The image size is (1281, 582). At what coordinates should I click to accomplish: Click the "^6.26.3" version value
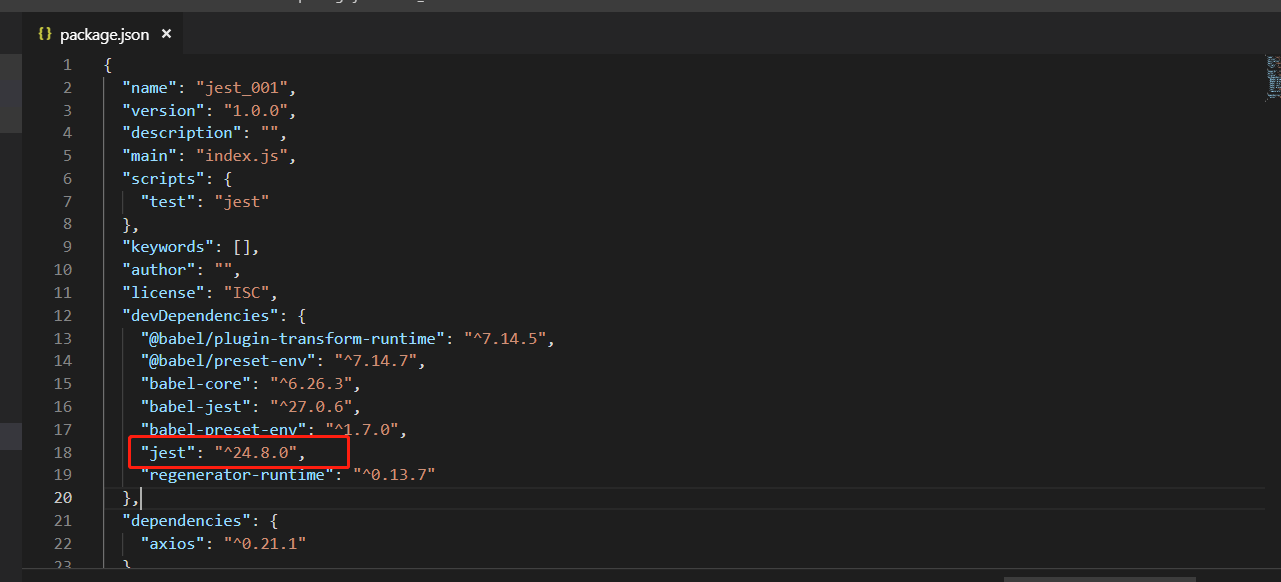click(x=311, y=384)
